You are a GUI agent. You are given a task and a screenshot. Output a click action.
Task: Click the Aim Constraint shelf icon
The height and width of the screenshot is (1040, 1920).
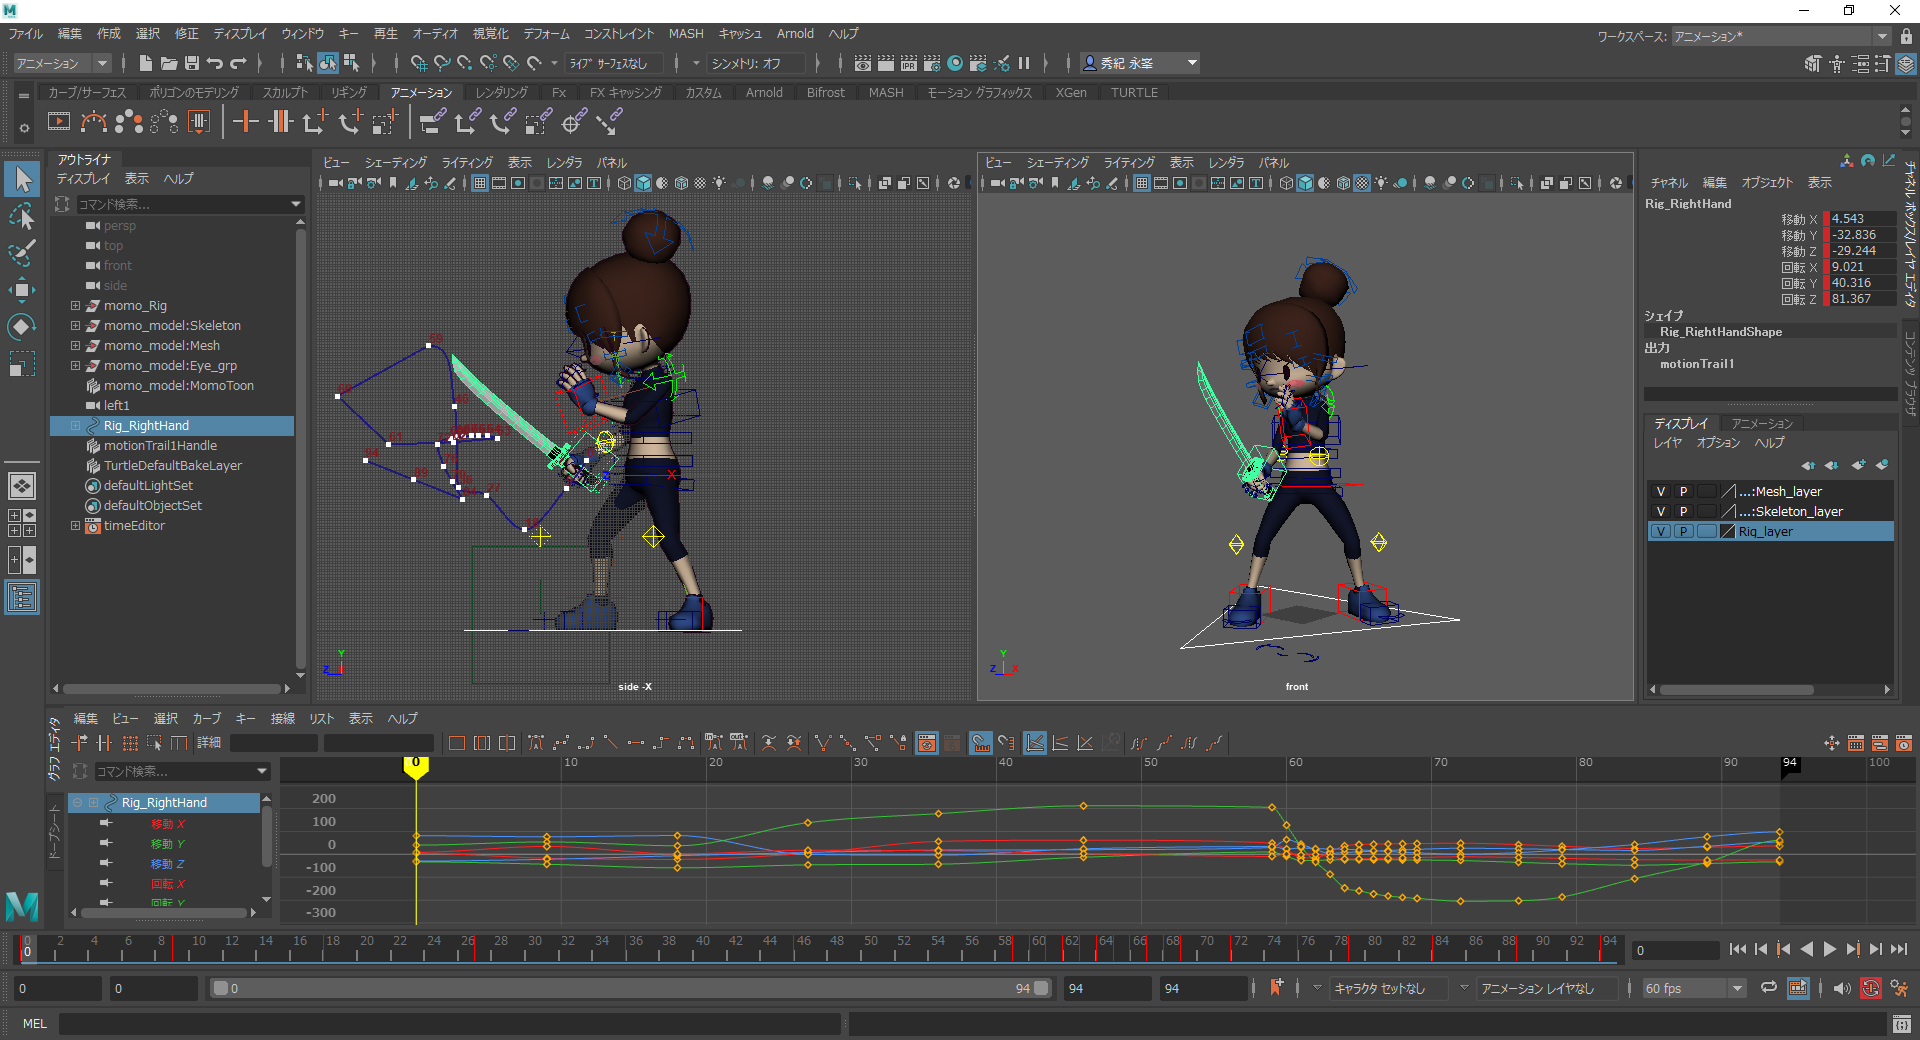coord(572,123)
